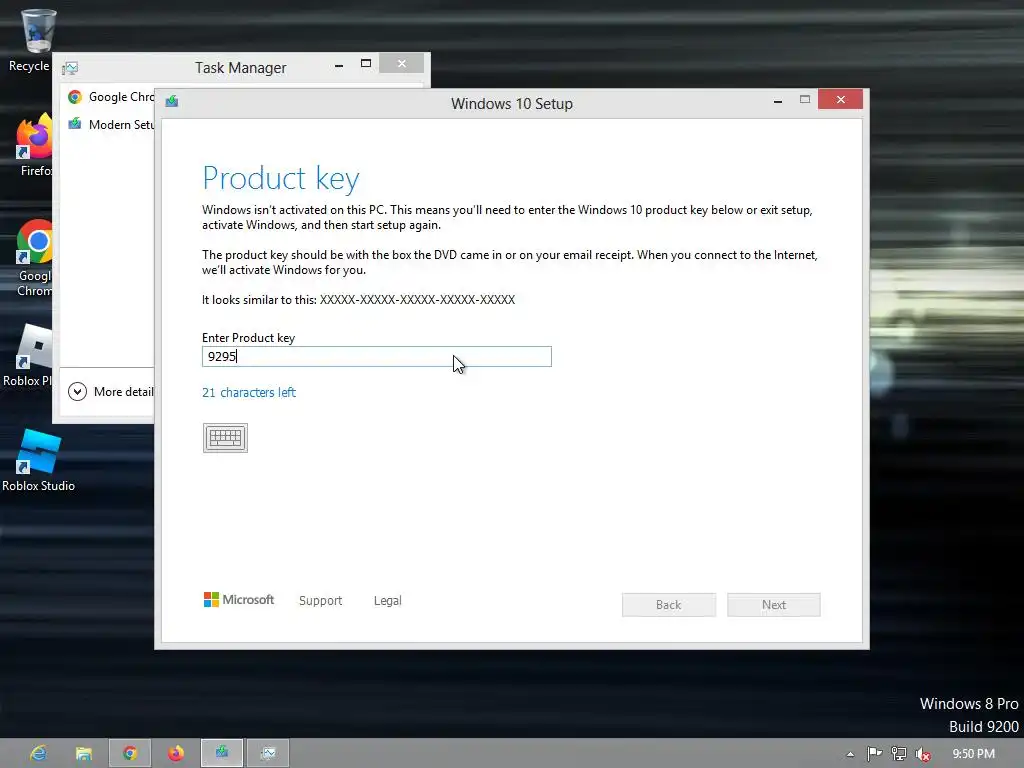Open File Explorer from the taskbar

click(x=84, y=754)
